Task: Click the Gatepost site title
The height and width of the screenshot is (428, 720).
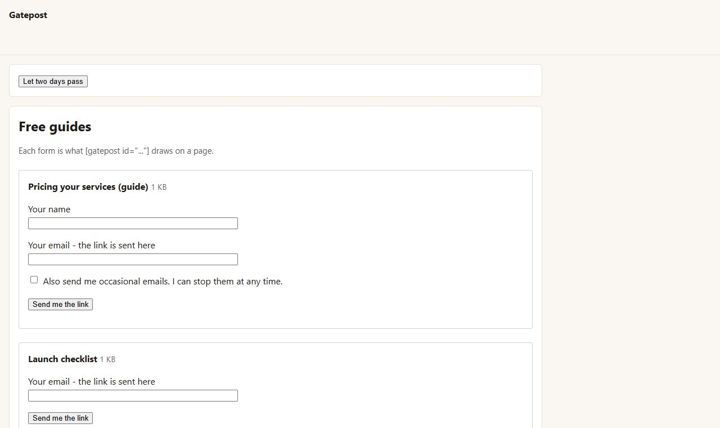Action: tap(28, 15)
